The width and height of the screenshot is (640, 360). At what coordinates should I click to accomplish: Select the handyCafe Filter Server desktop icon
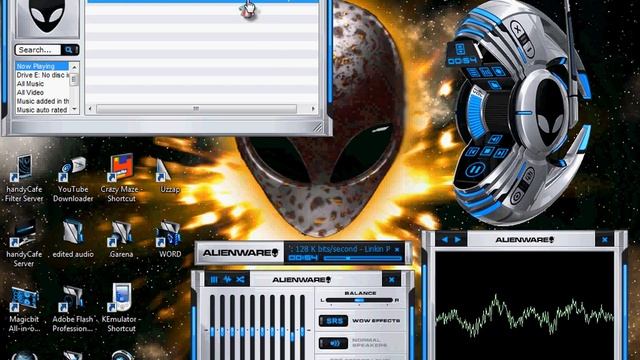point(24,179)
